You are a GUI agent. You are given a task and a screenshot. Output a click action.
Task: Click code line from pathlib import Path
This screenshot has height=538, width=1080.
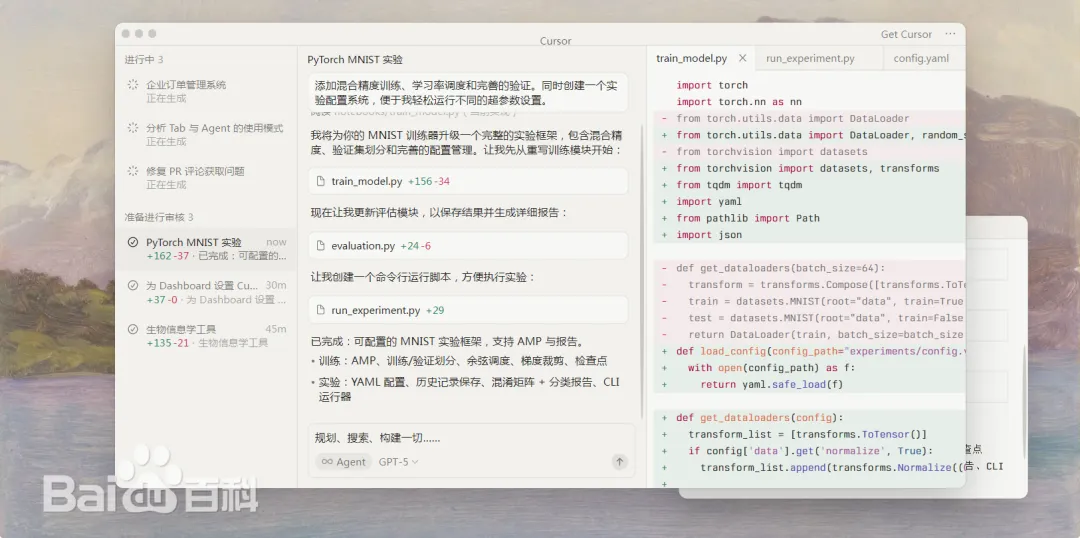pyautogui.click(x=748, y=218)
